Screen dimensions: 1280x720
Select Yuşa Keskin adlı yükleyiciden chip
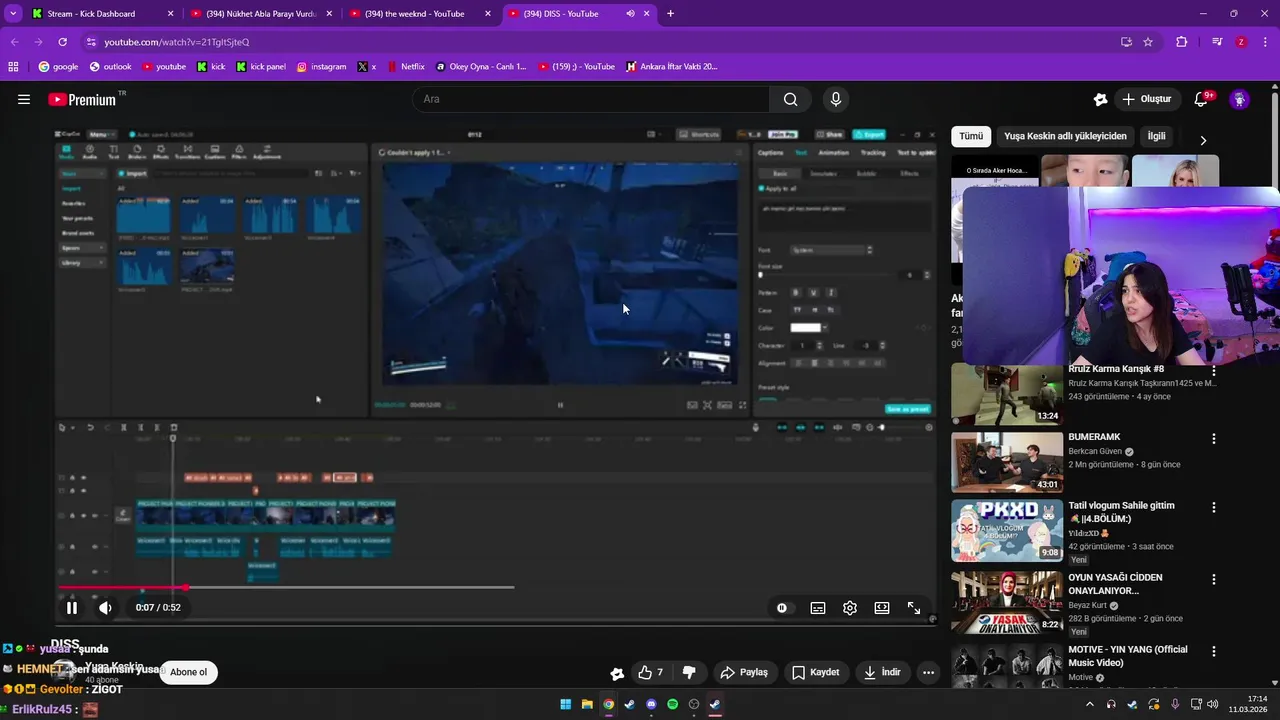pos(1065,136)
